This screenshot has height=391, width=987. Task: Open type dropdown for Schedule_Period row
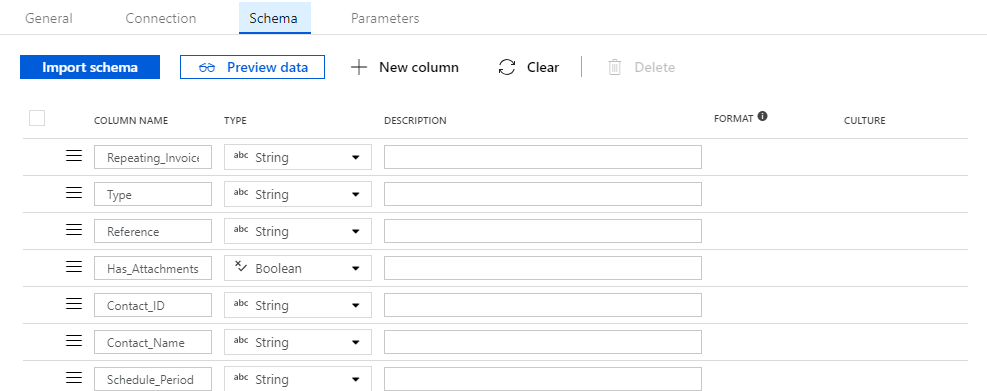298,379
